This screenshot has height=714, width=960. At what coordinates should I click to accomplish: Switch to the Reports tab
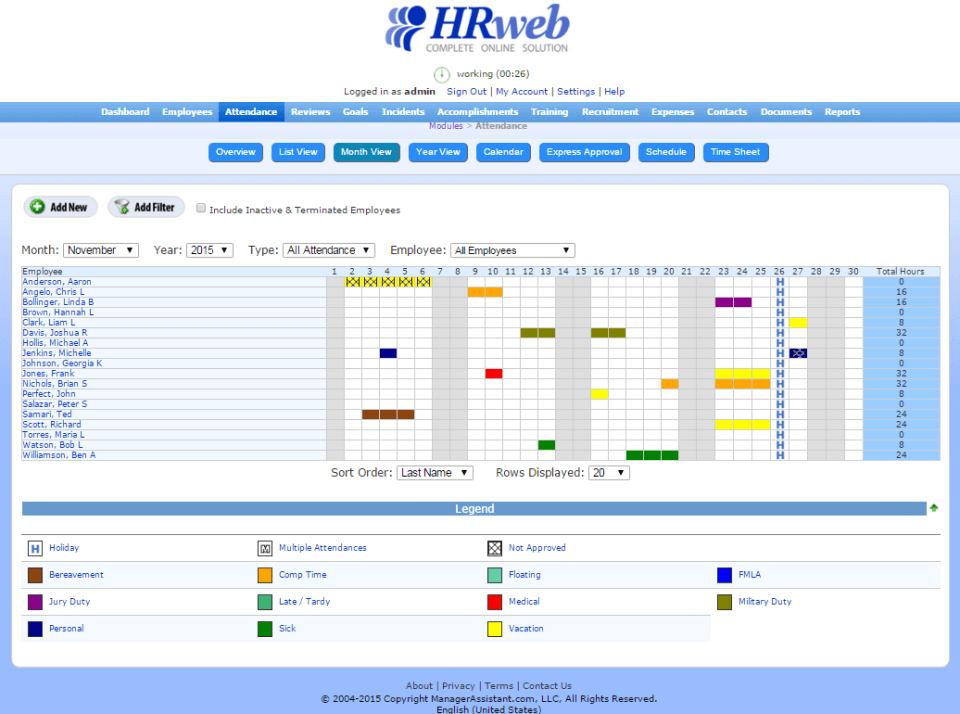pos(842,111)
